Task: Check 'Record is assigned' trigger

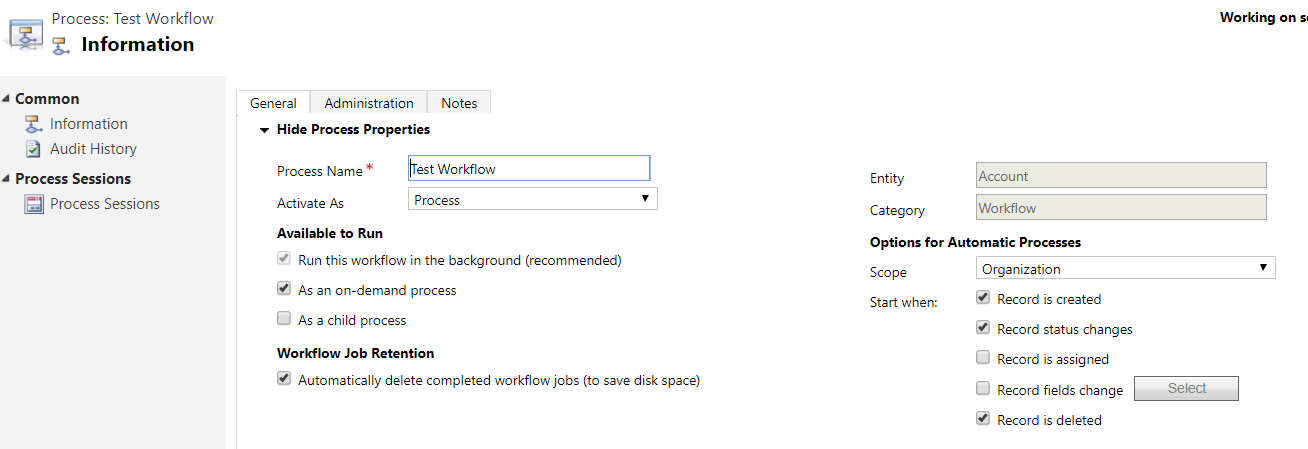Action: tap(983, 358)
